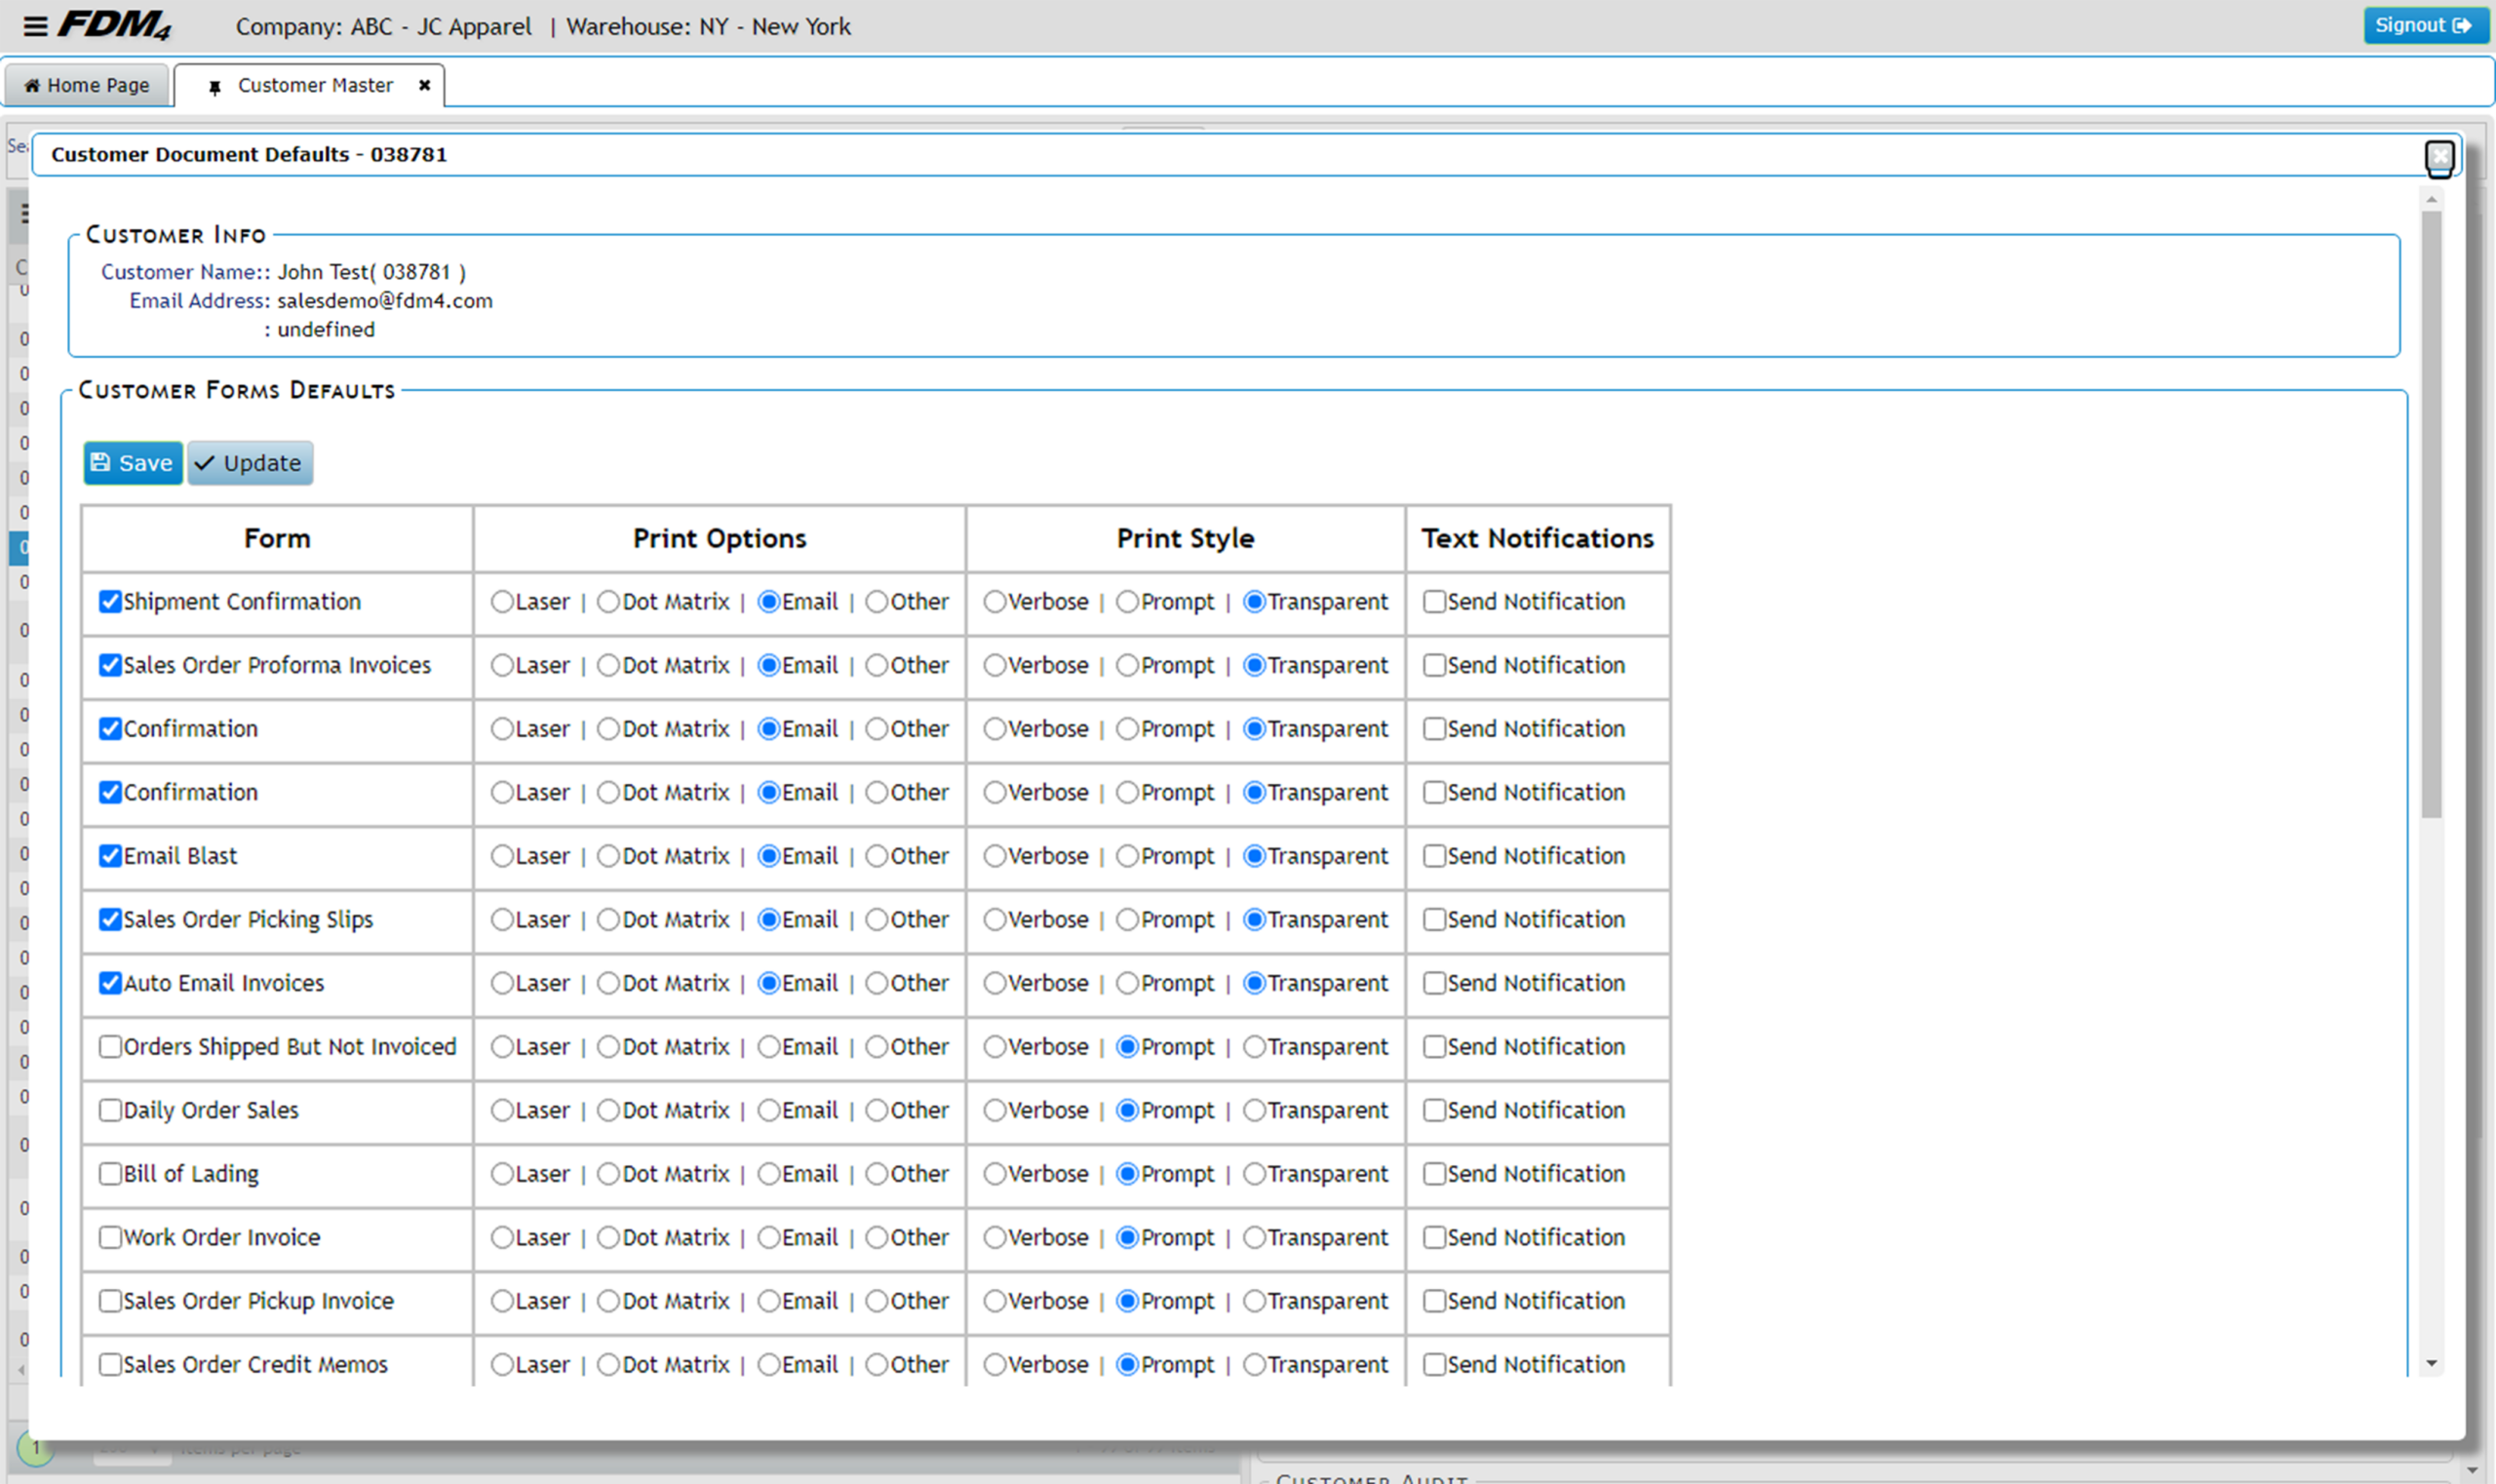Check Orders Shipped But Not Invoiced
2496x1484 pixels.
110,1047
